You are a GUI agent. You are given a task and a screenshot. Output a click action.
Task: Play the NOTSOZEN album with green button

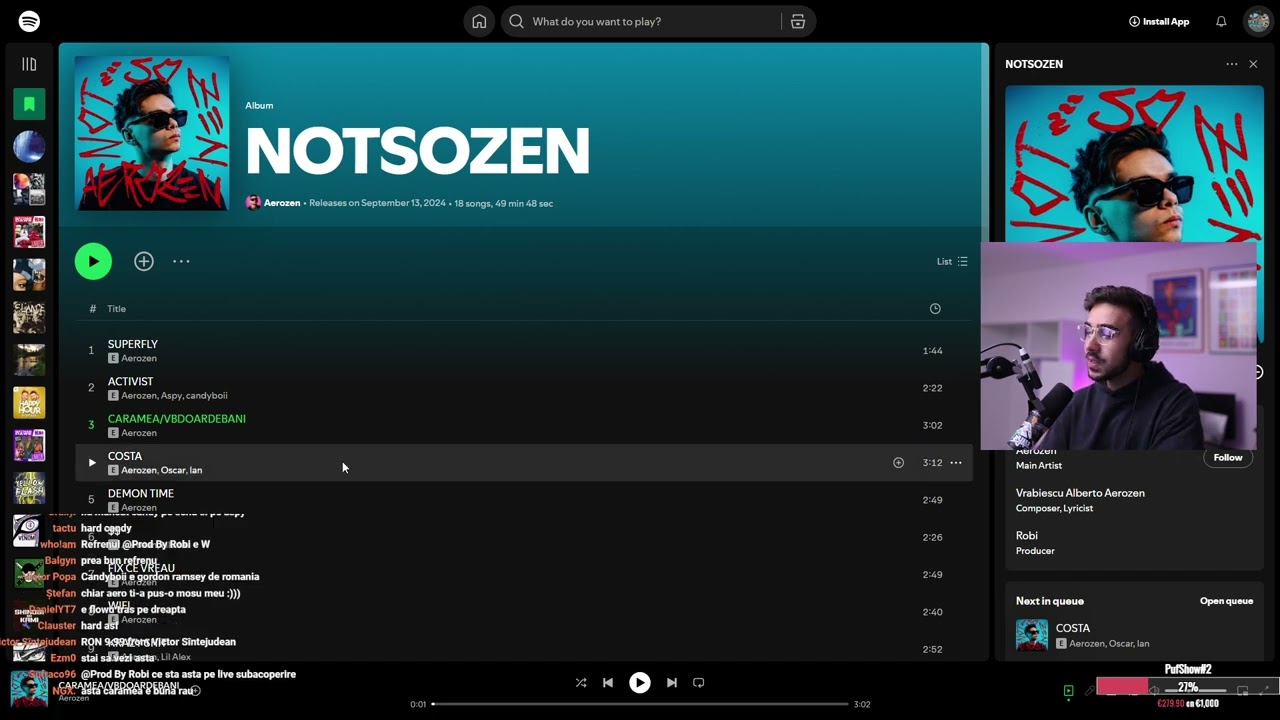[93, 261]
